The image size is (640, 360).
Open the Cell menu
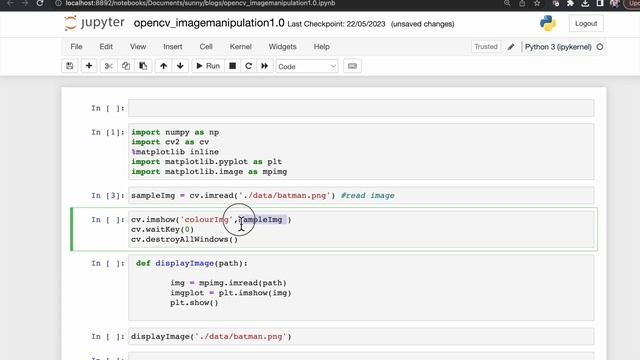[206, 47]
